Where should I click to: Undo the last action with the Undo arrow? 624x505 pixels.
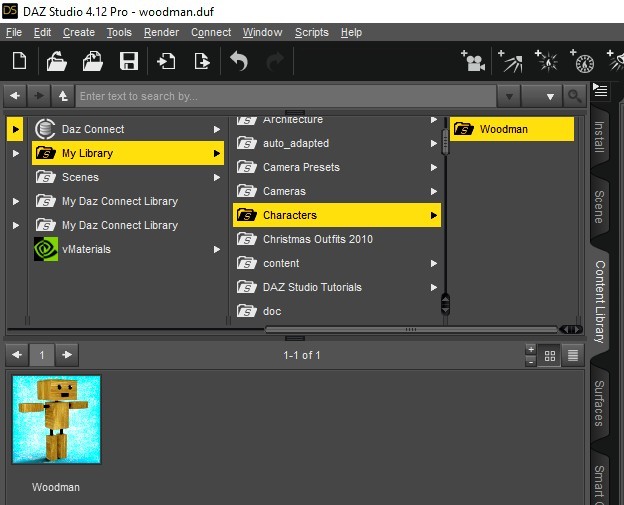(x=239, y=61)
